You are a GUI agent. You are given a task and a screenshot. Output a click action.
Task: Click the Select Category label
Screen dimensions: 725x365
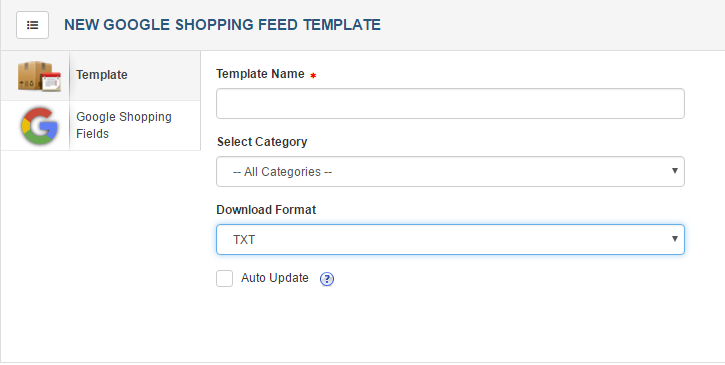point(262,142)
